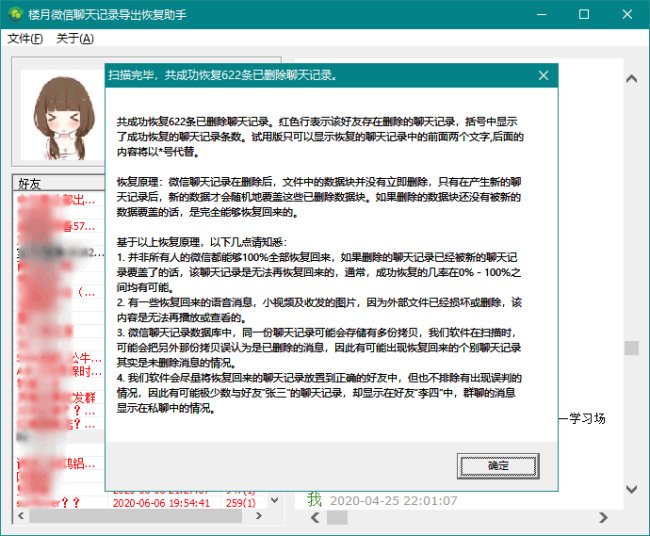The image size is (650, 536).
Task: Click left arrow of friend list horizontal scrollbar
Action: coord(21,516)
